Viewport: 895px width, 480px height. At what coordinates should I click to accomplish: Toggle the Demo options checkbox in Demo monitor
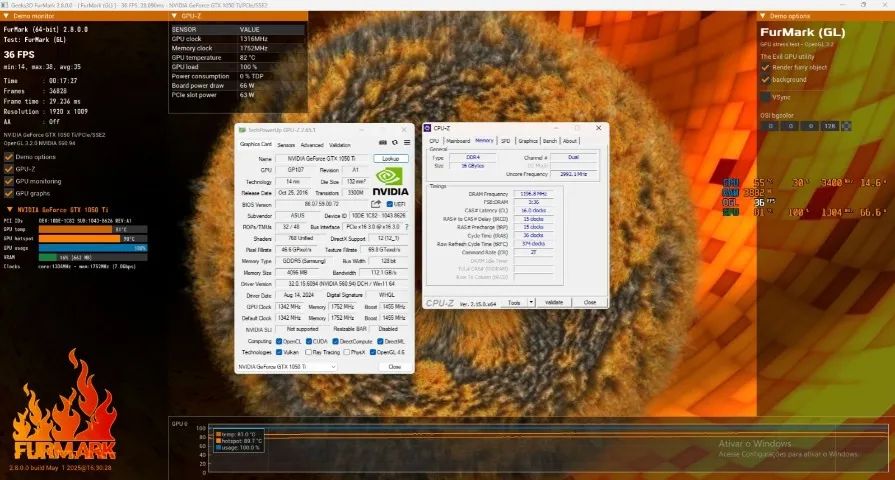(x=9, y=157)
